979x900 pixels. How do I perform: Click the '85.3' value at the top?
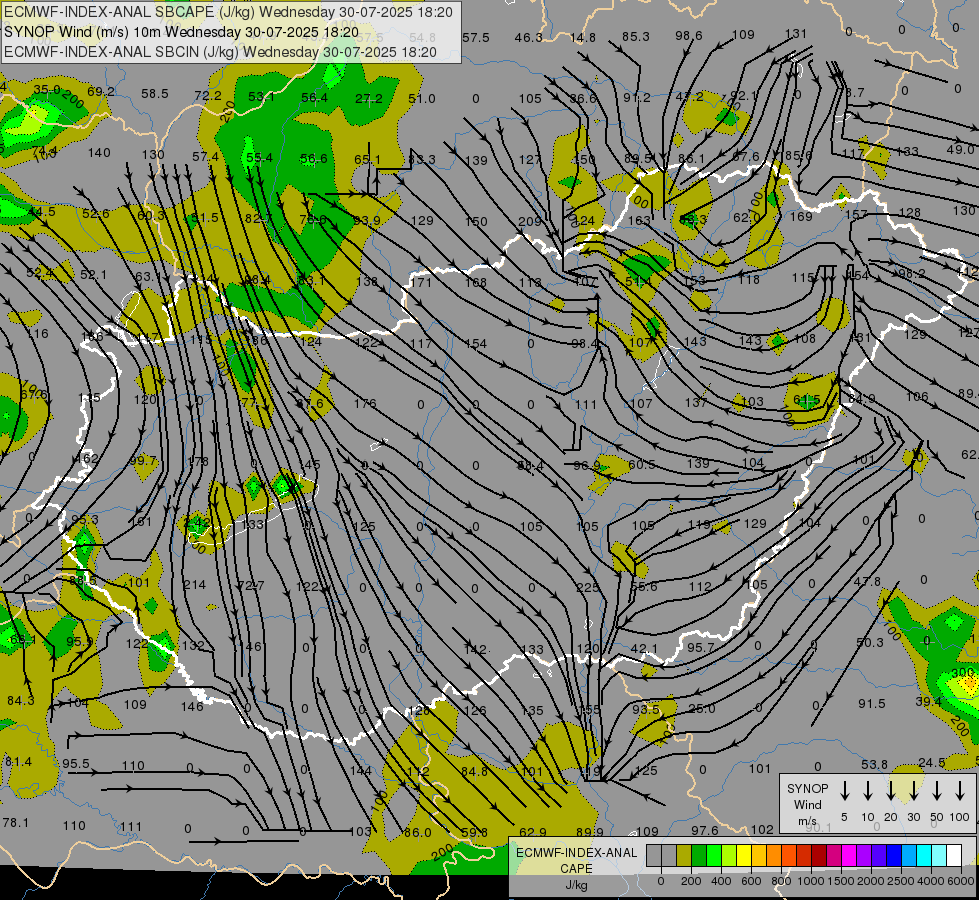coord(636,36)
